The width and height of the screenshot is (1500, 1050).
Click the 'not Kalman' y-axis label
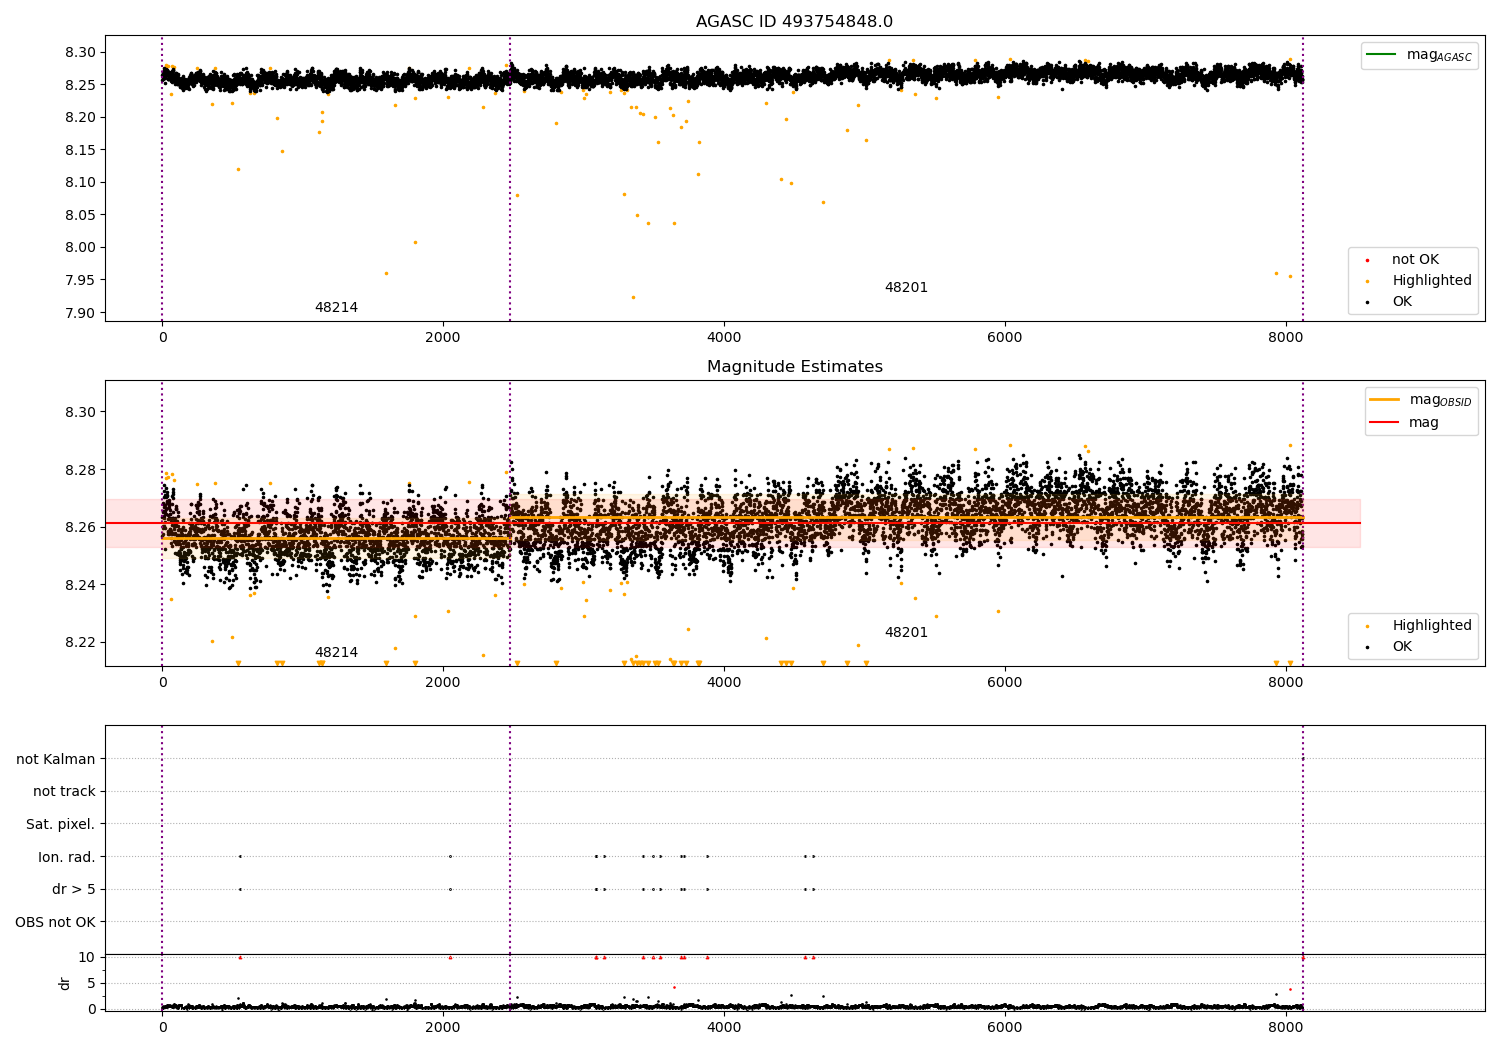point(56,759)
